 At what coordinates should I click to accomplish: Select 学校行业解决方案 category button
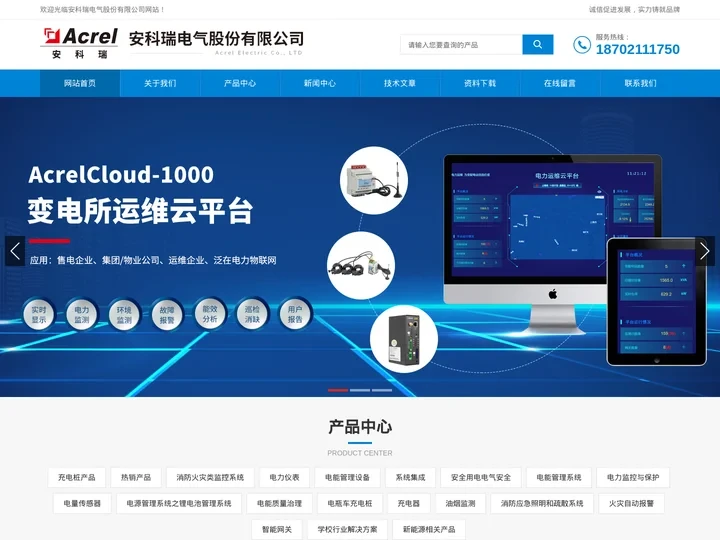click(x=348, y=529)
